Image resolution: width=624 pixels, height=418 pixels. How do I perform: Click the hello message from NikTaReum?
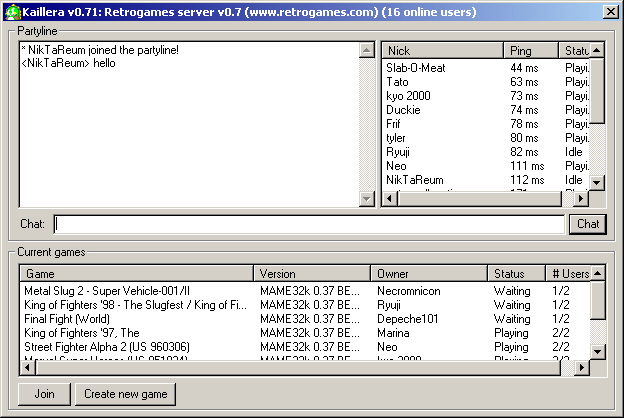(x=68, y=63)
